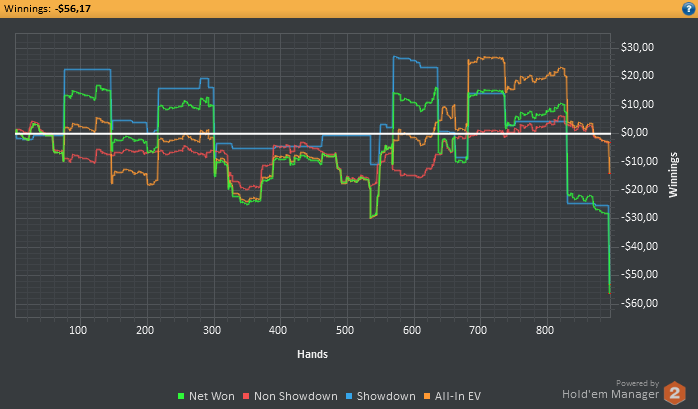
Task: Click the 300 hands x-axis label
Action: (211, 330)
